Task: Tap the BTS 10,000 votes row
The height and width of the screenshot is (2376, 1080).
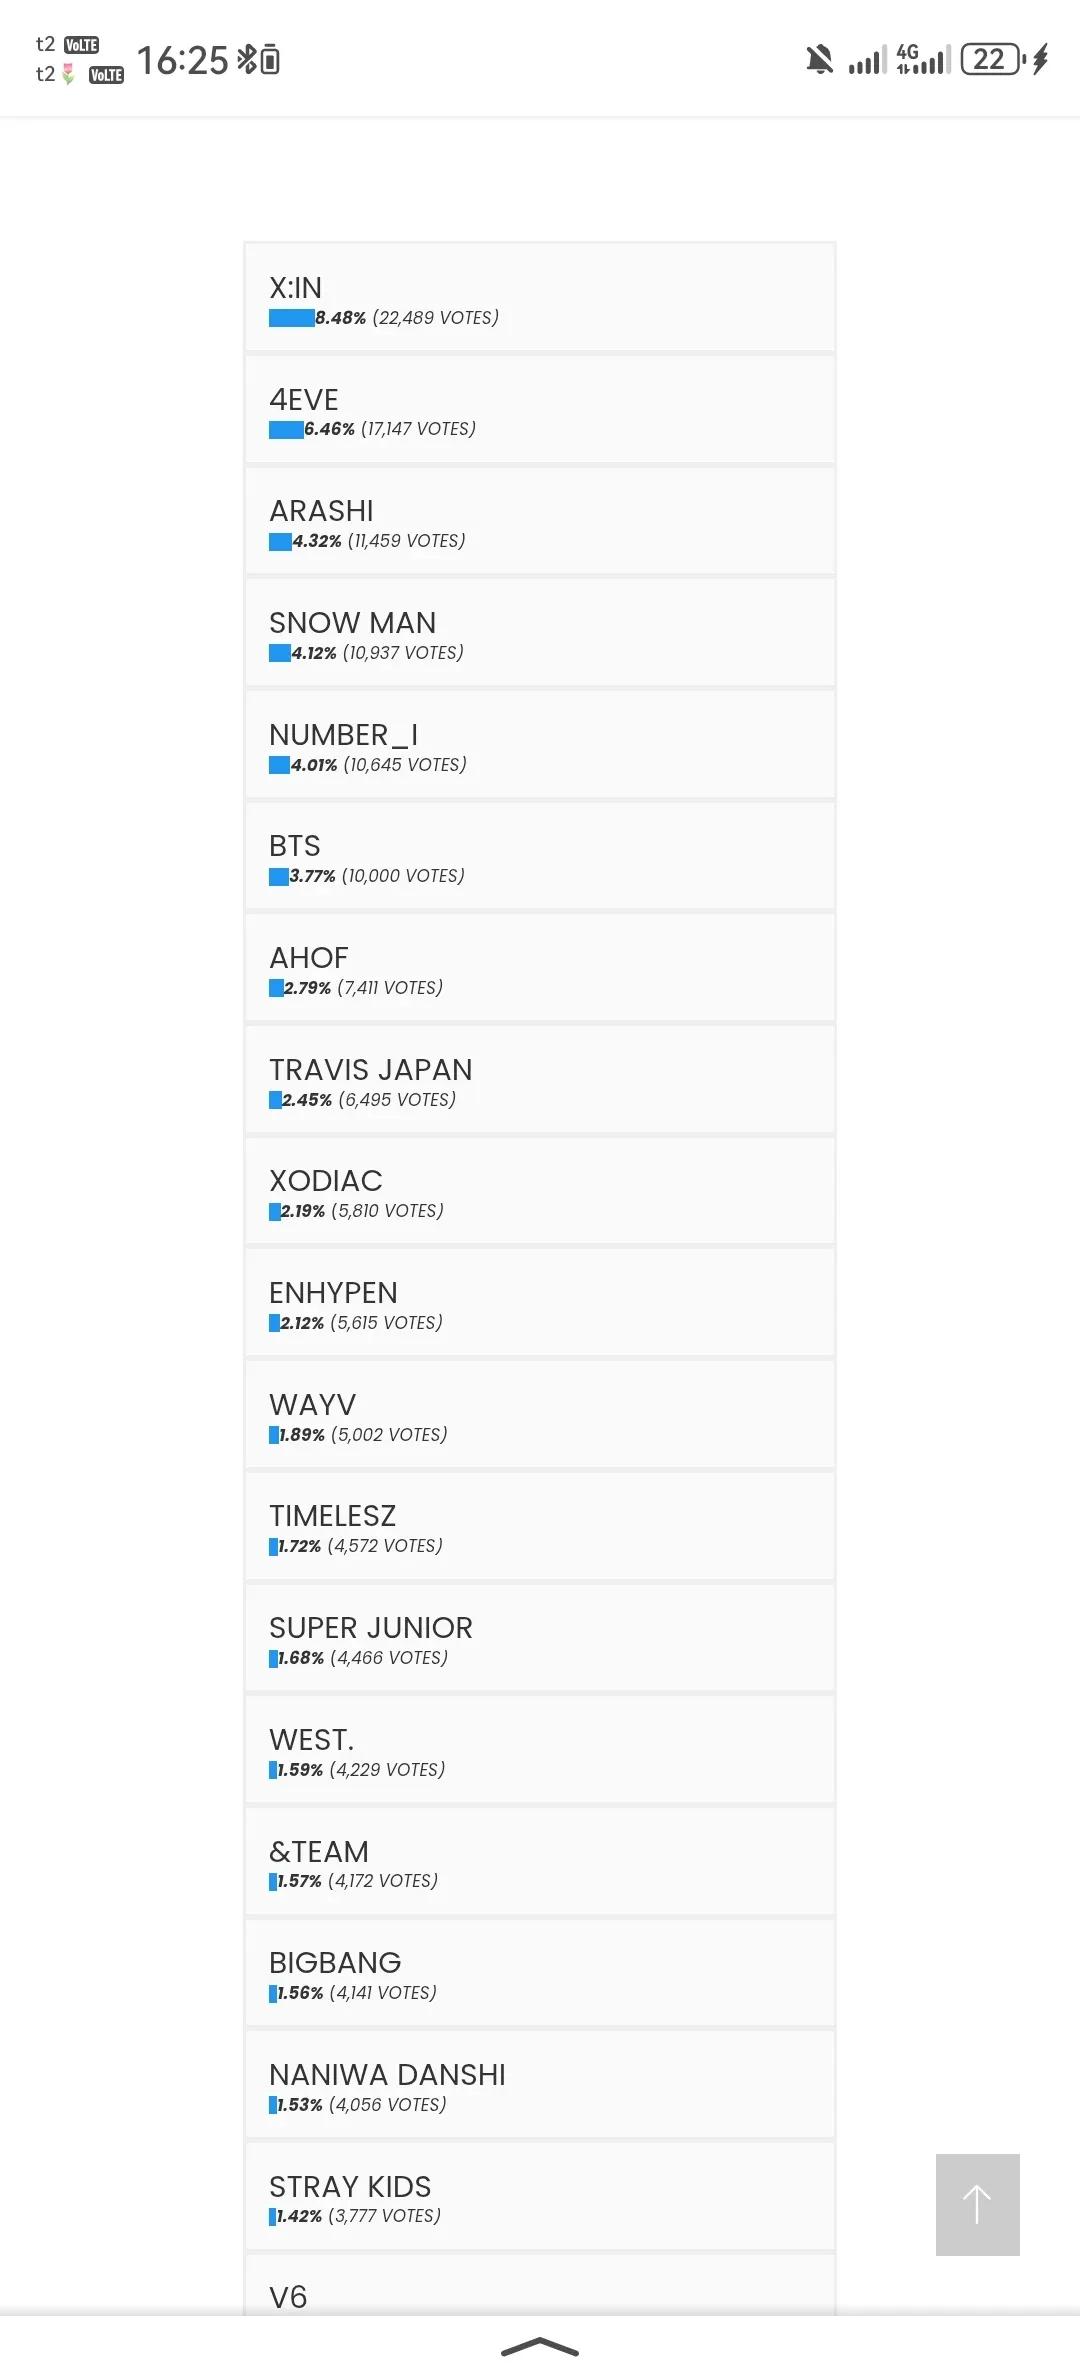Action: (x=540, y=857)
